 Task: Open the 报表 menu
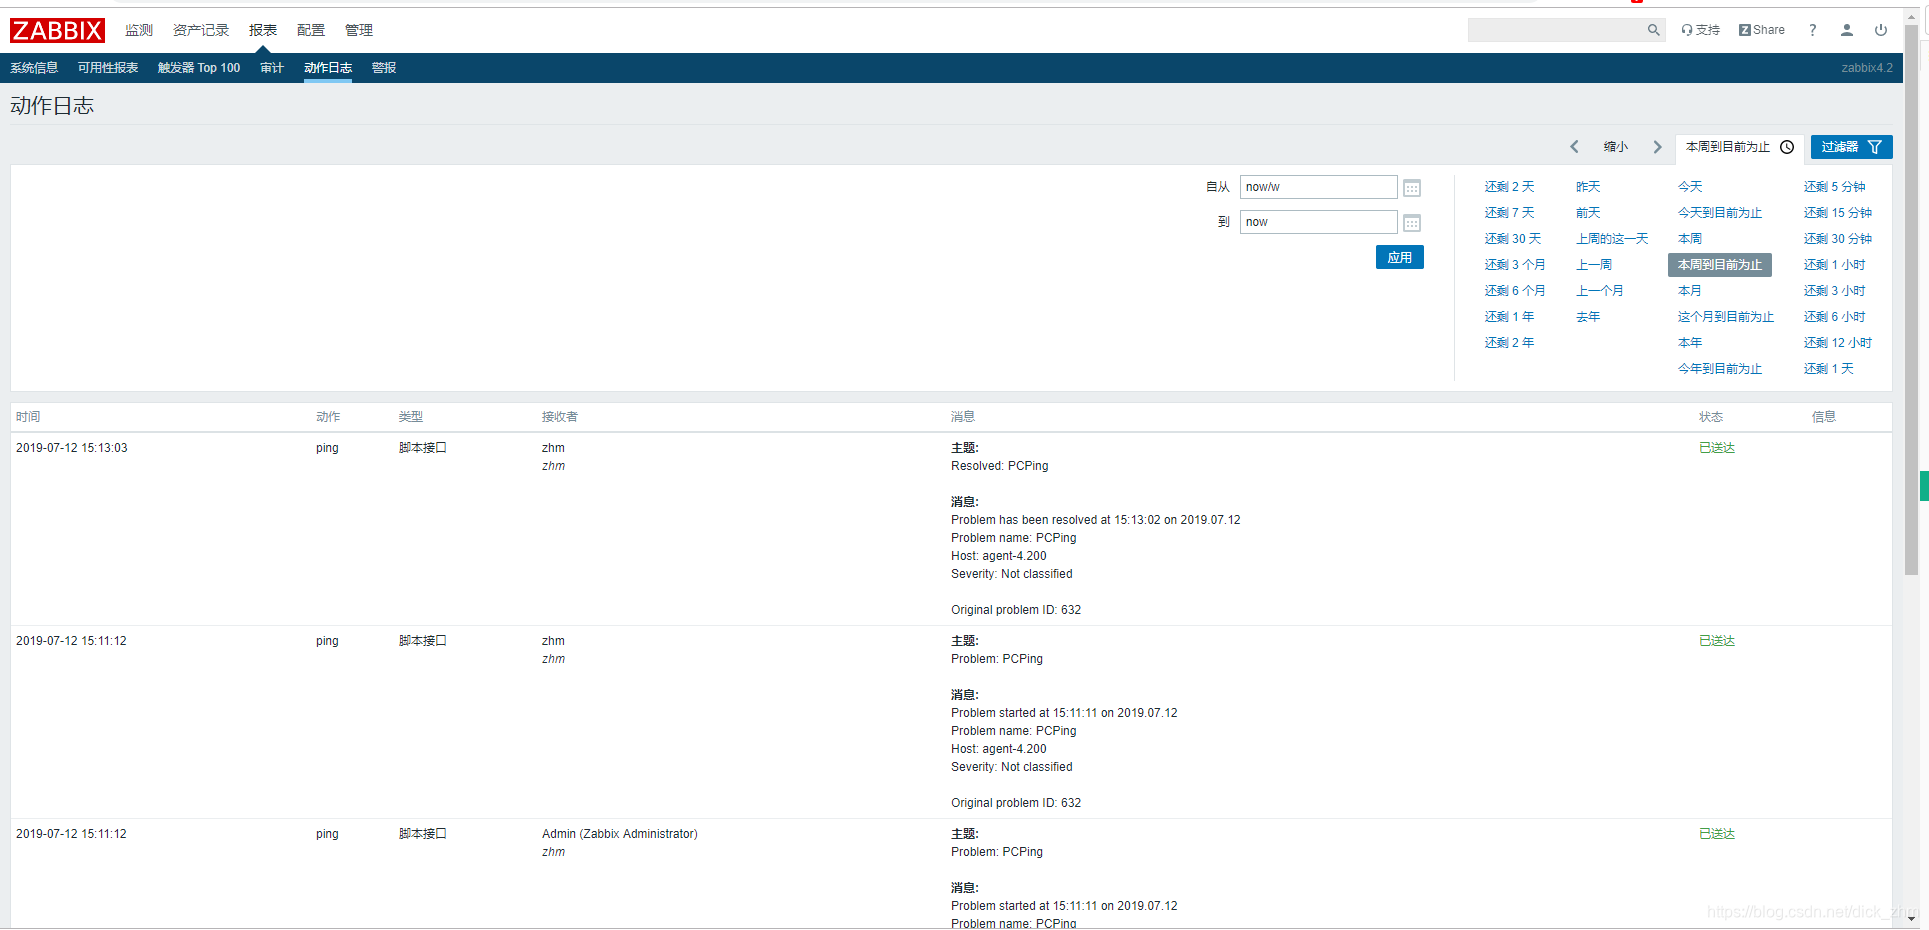point(263,30)
